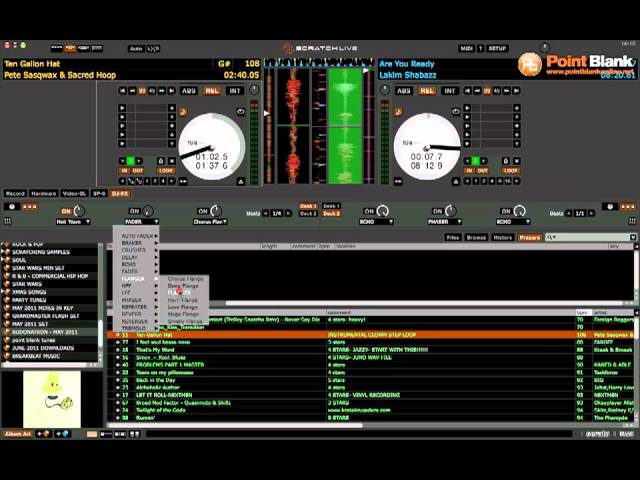Screen dimensions: 640x480
Task: Adjust the right PHASER effect depth knob
Action: [451, 211]
